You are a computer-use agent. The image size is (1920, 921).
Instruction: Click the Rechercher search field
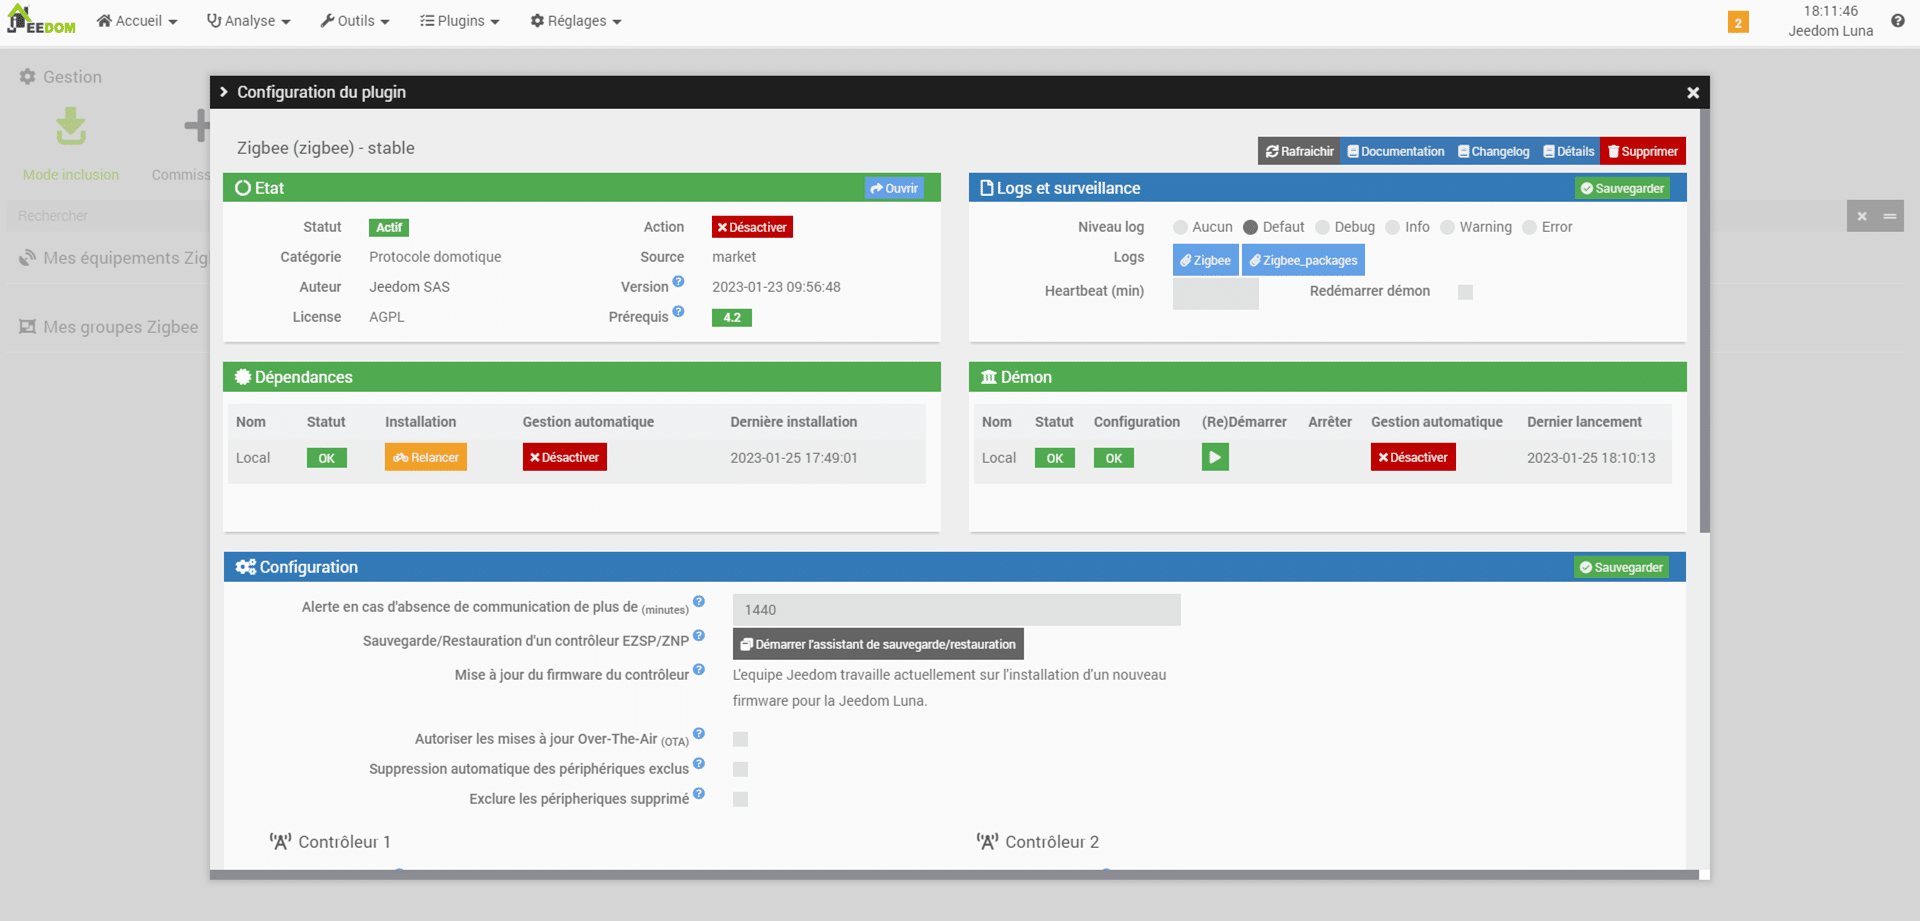point(108,216)
